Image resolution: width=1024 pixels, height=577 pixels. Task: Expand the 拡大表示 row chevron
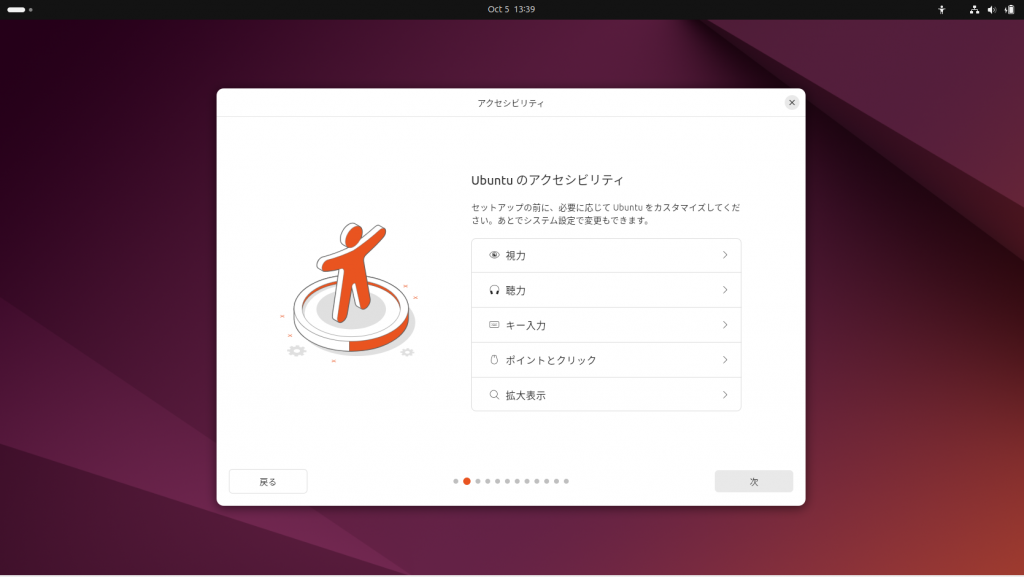pos(724,395)
